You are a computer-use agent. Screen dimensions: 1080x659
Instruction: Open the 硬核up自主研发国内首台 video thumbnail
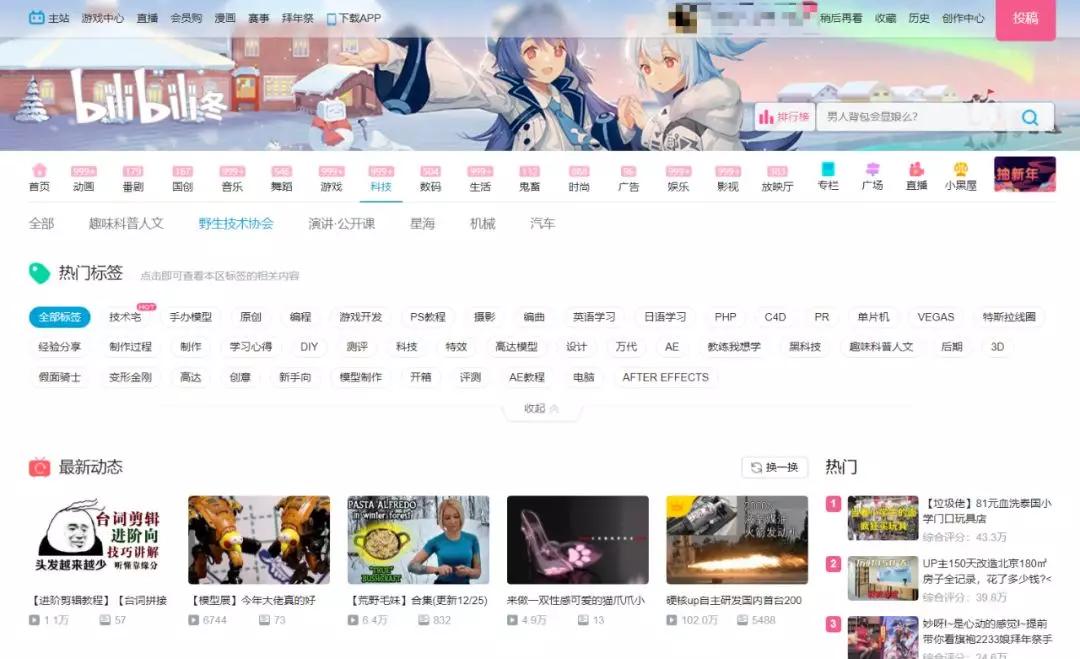click(x=738, y=540)
